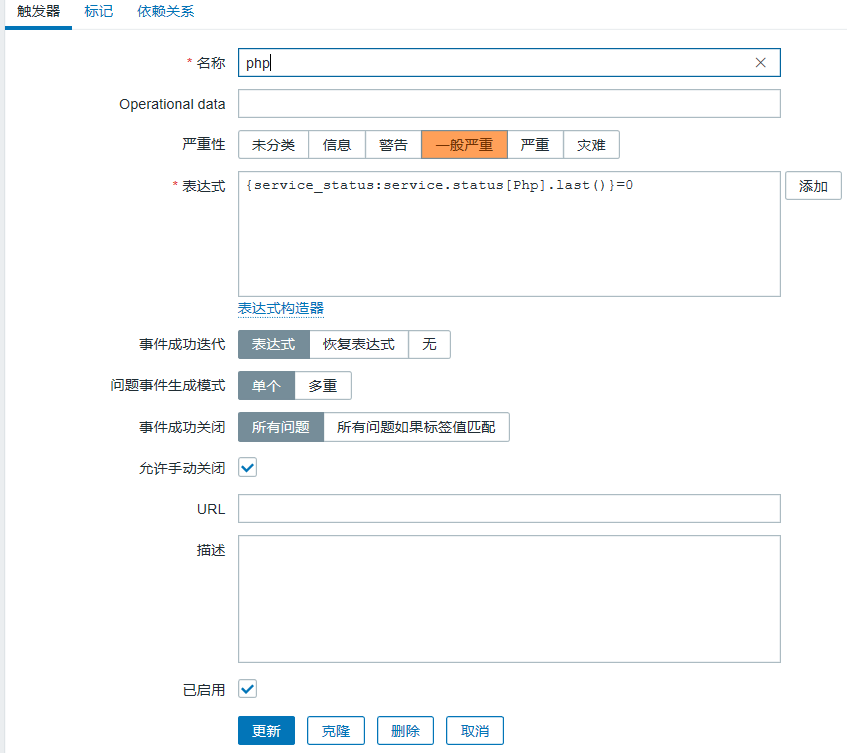Open the 触发器 tab
Image resolution: width=847 pixels, height=753 pixels.
click(38, 11)
